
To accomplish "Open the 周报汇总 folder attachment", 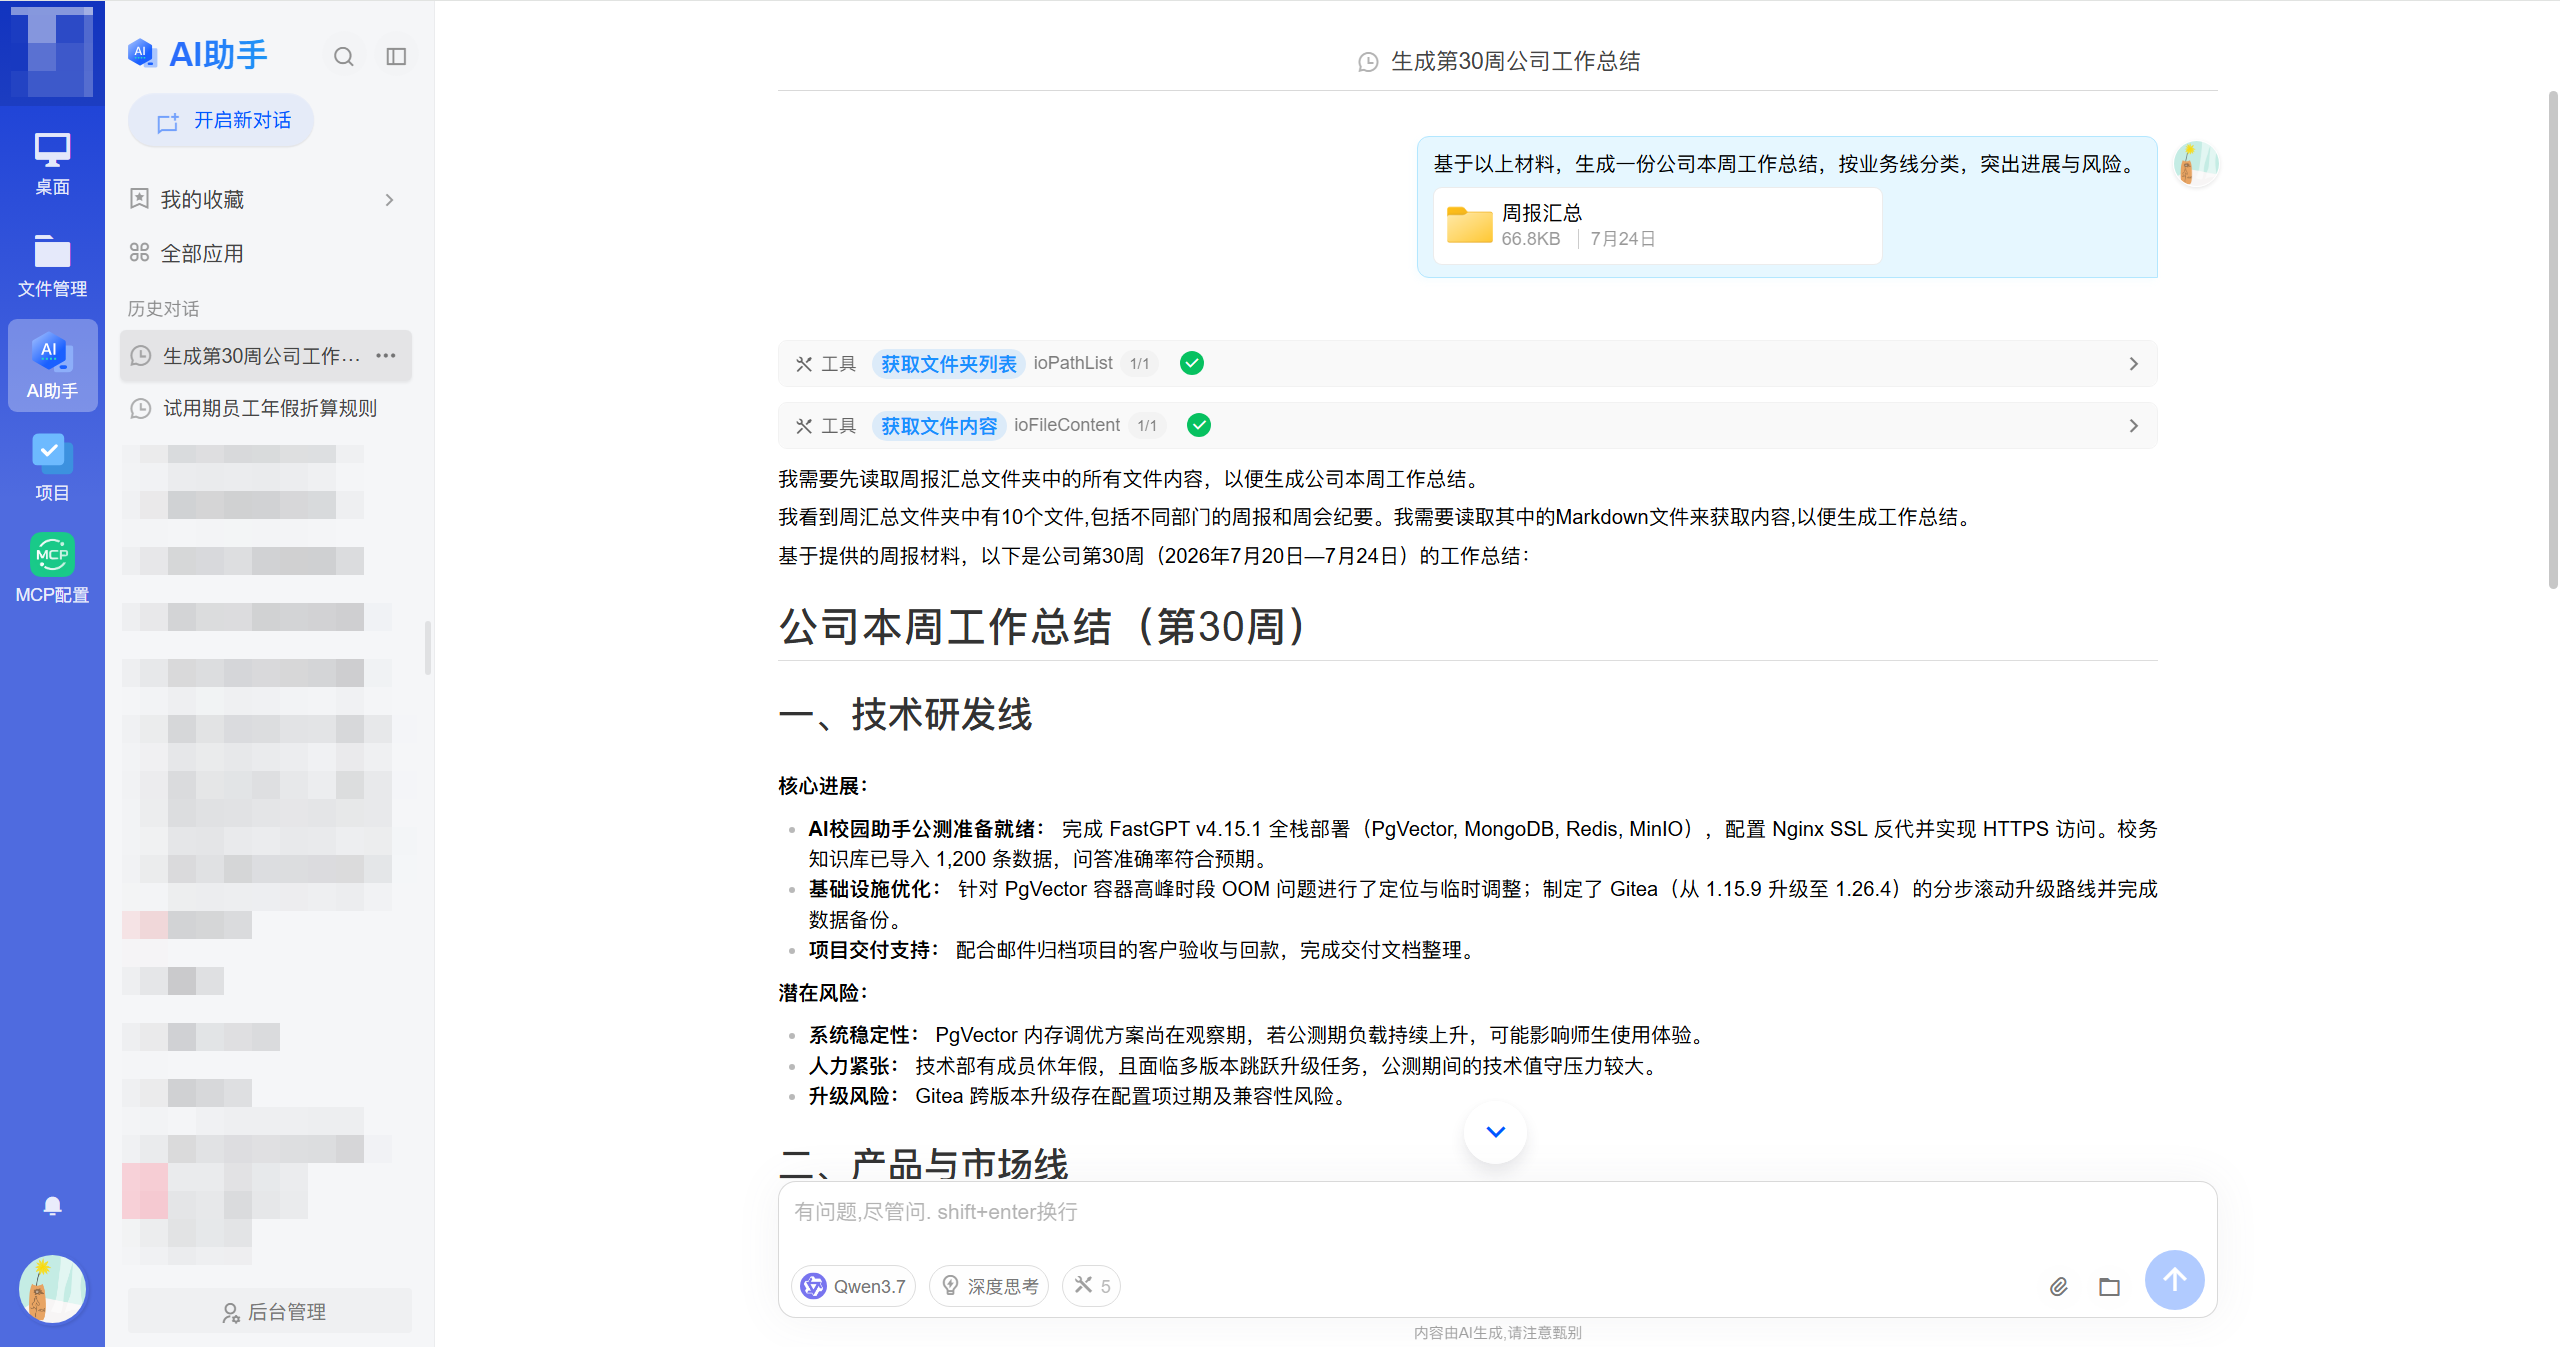I will click(x=1657, y=226).
